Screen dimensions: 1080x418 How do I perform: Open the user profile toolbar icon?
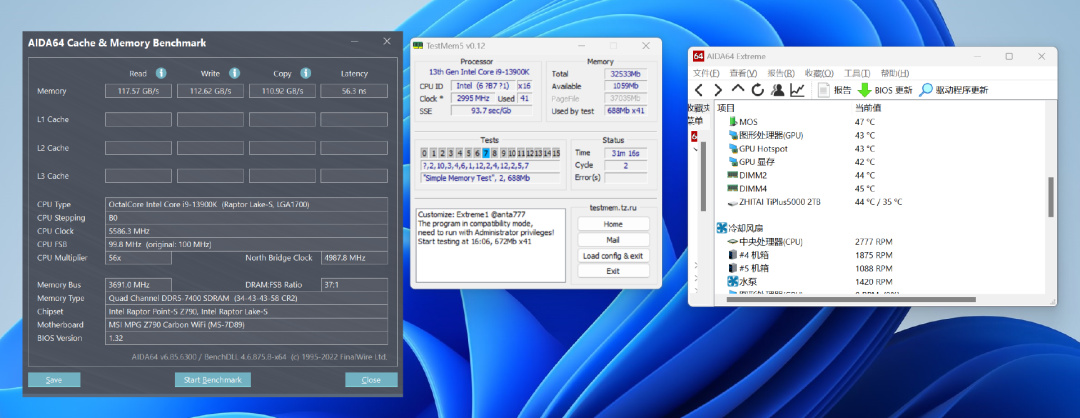point(776,90)
